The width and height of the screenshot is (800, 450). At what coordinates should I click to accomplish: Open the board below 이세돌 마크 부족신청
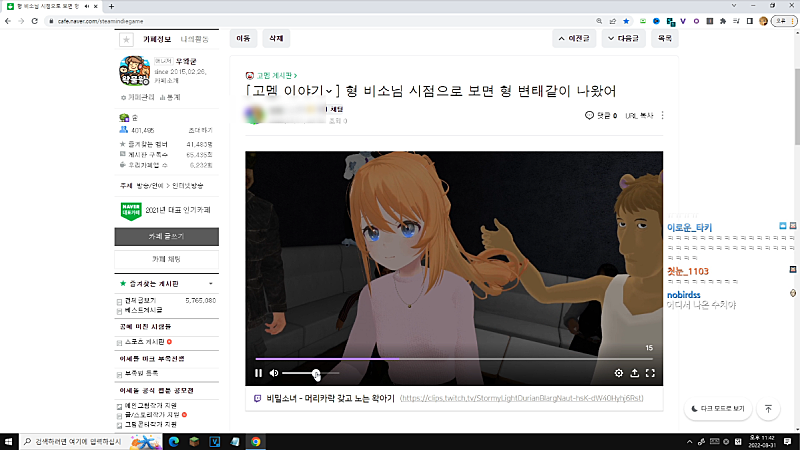(141, 373)
